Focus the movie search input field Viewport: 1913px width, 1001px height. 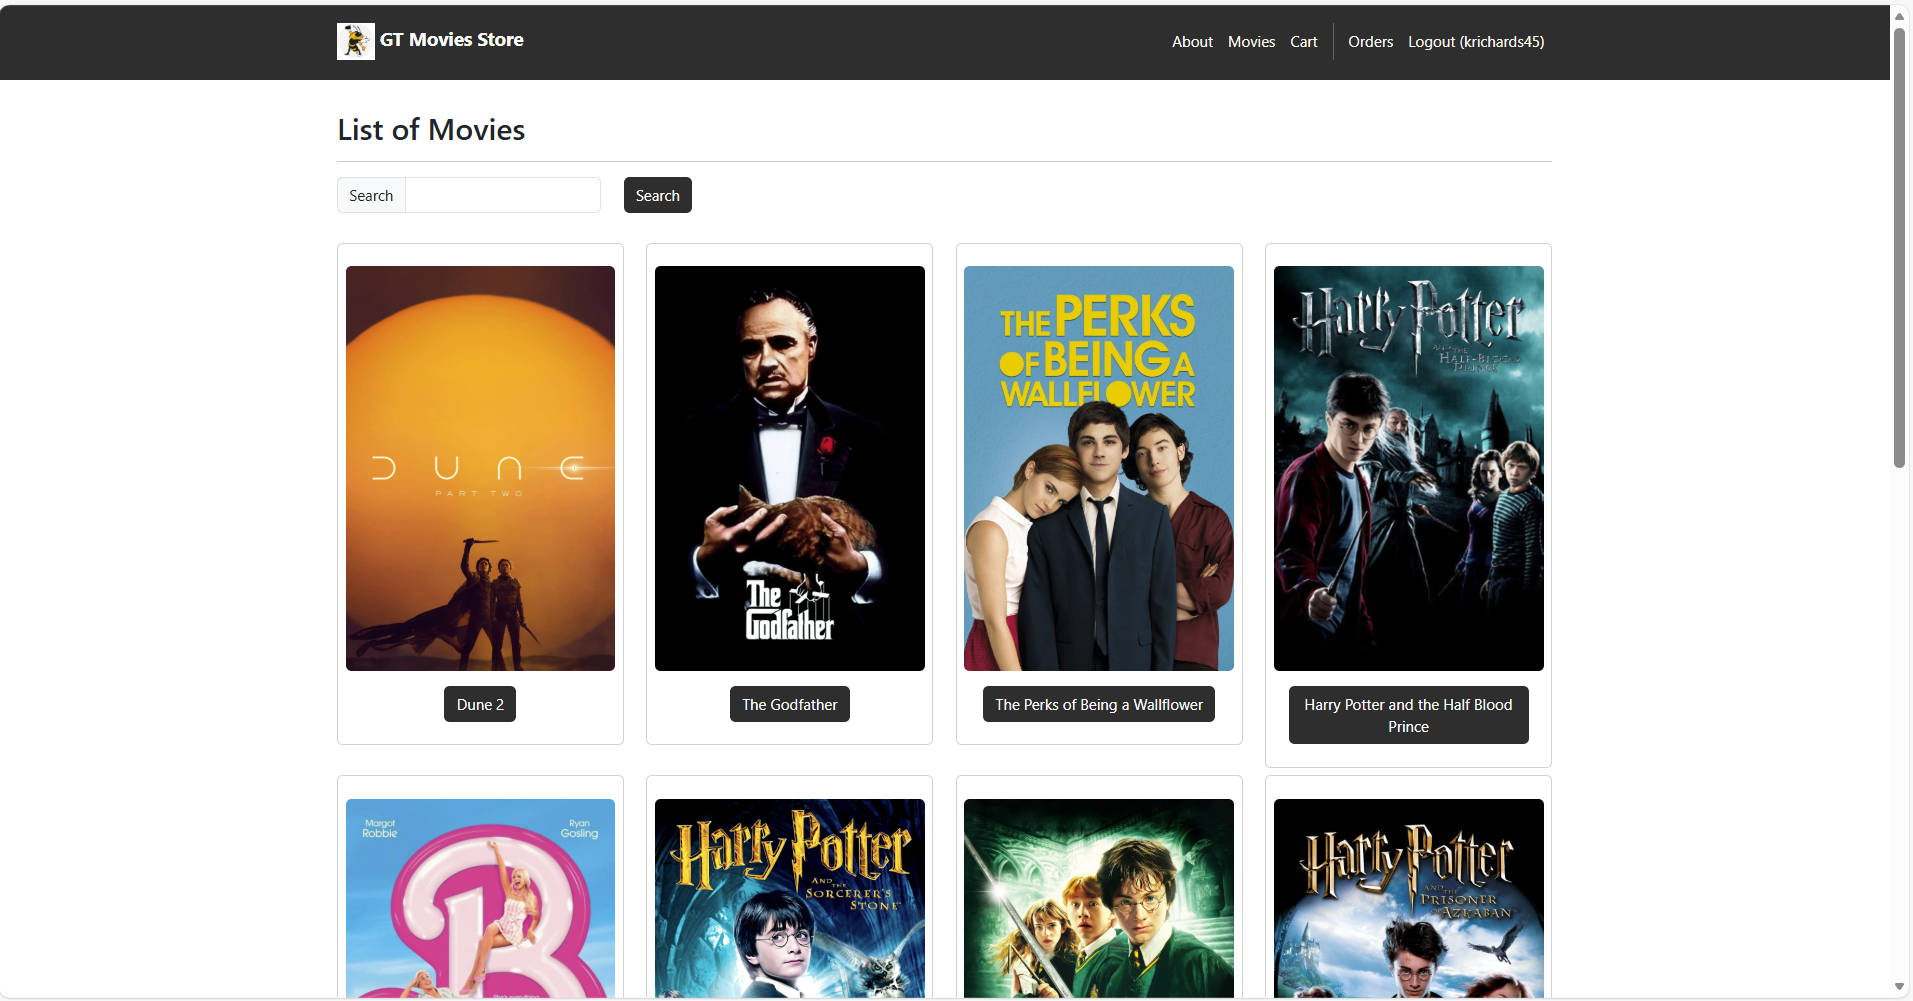tap(503, 195)
